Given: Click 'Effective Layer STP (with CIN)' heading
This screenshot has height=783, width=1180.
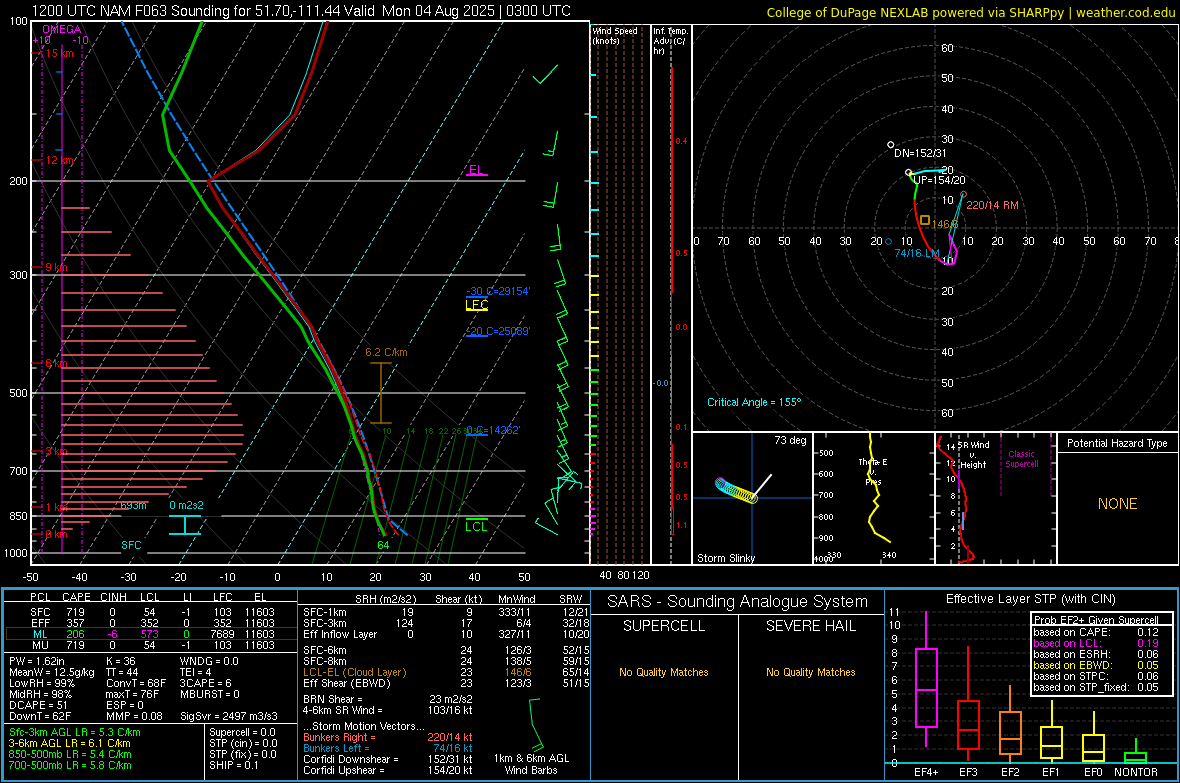Looking at the screenshot, I should tap(1030, 599).
